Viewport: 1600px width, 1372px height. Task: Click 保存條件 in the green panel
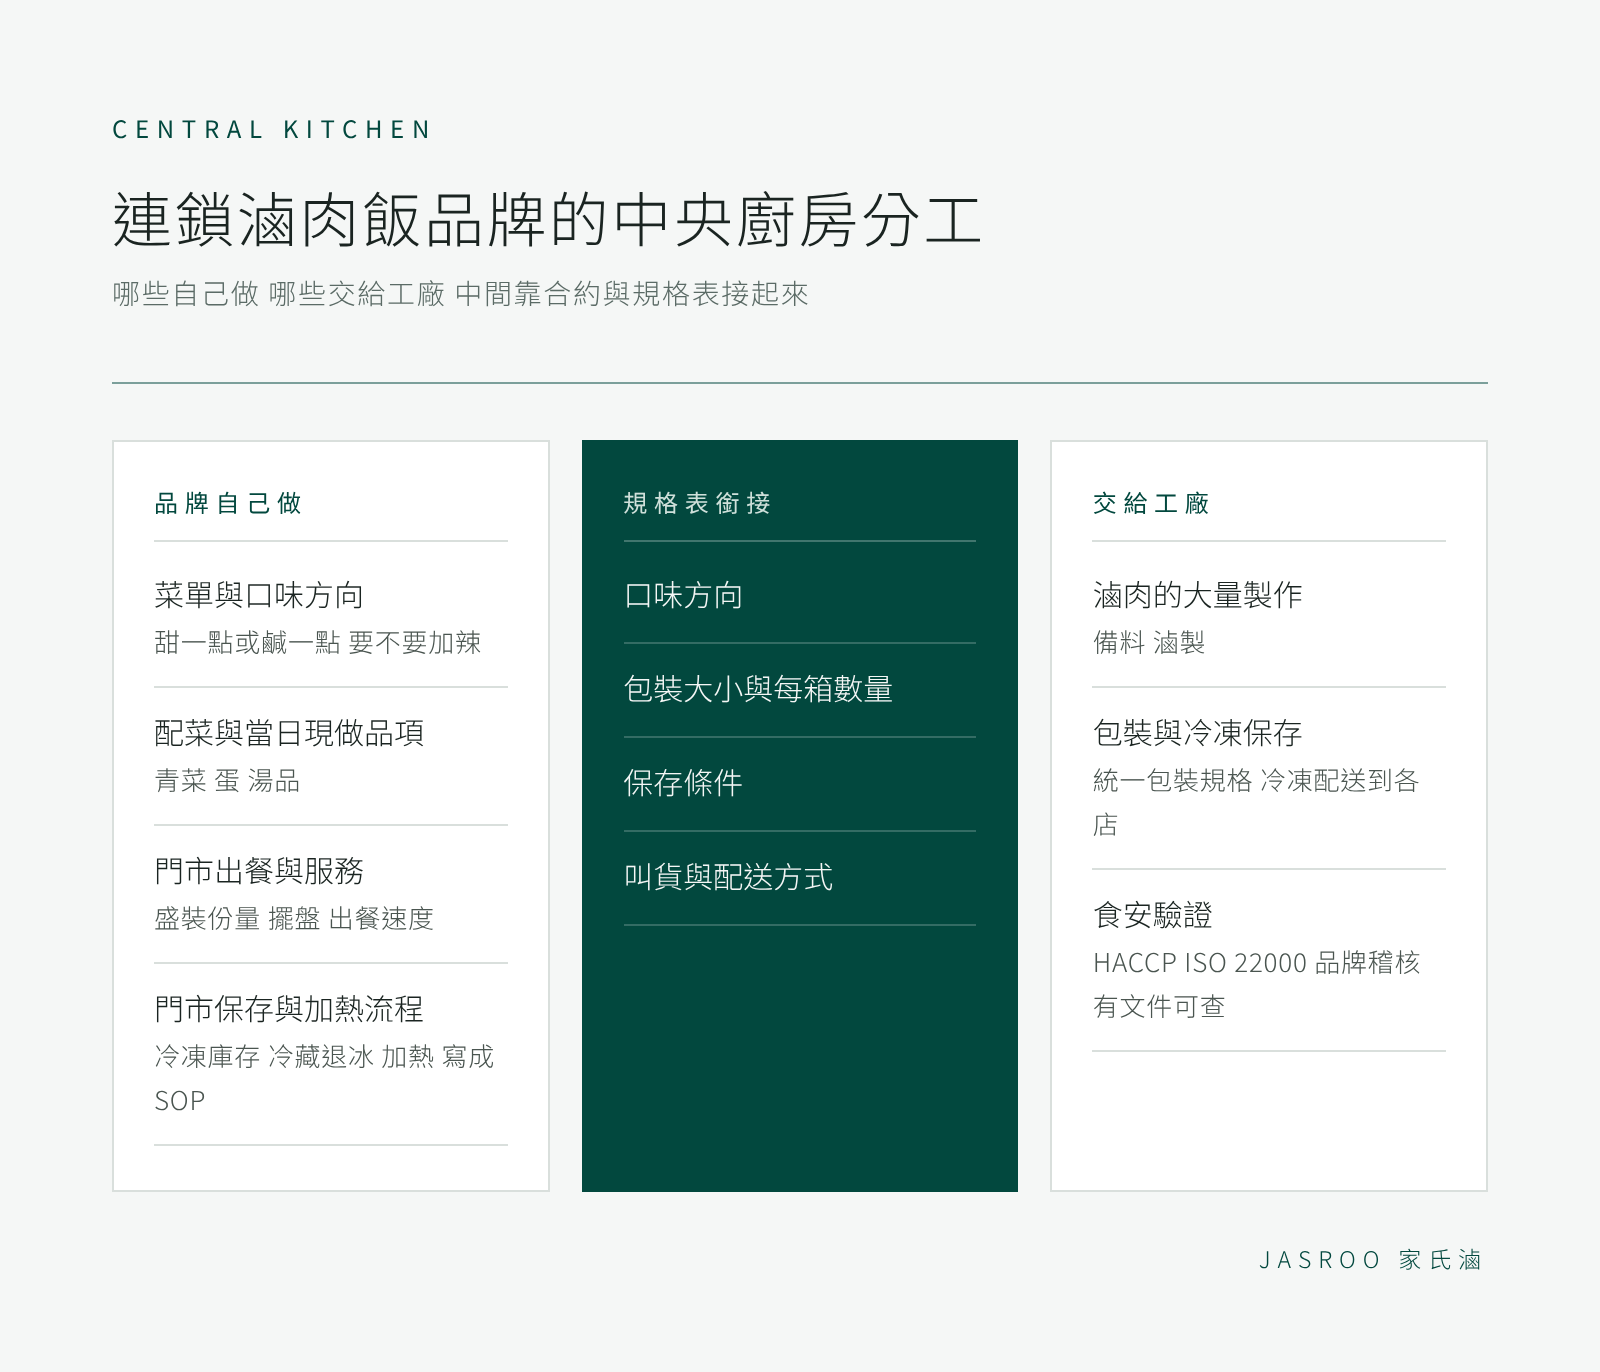(x=683, y=784)
